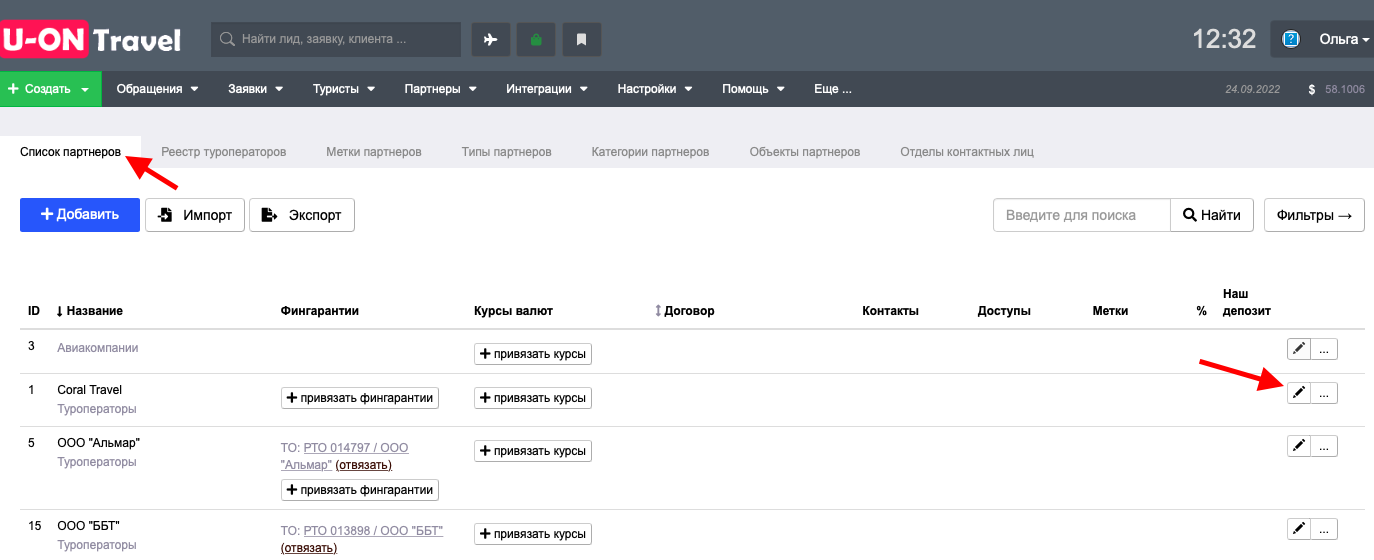The height and width of the screenshot is (560, 1374).
Task: Sort table by Договор column
Action: coord(684,311)
